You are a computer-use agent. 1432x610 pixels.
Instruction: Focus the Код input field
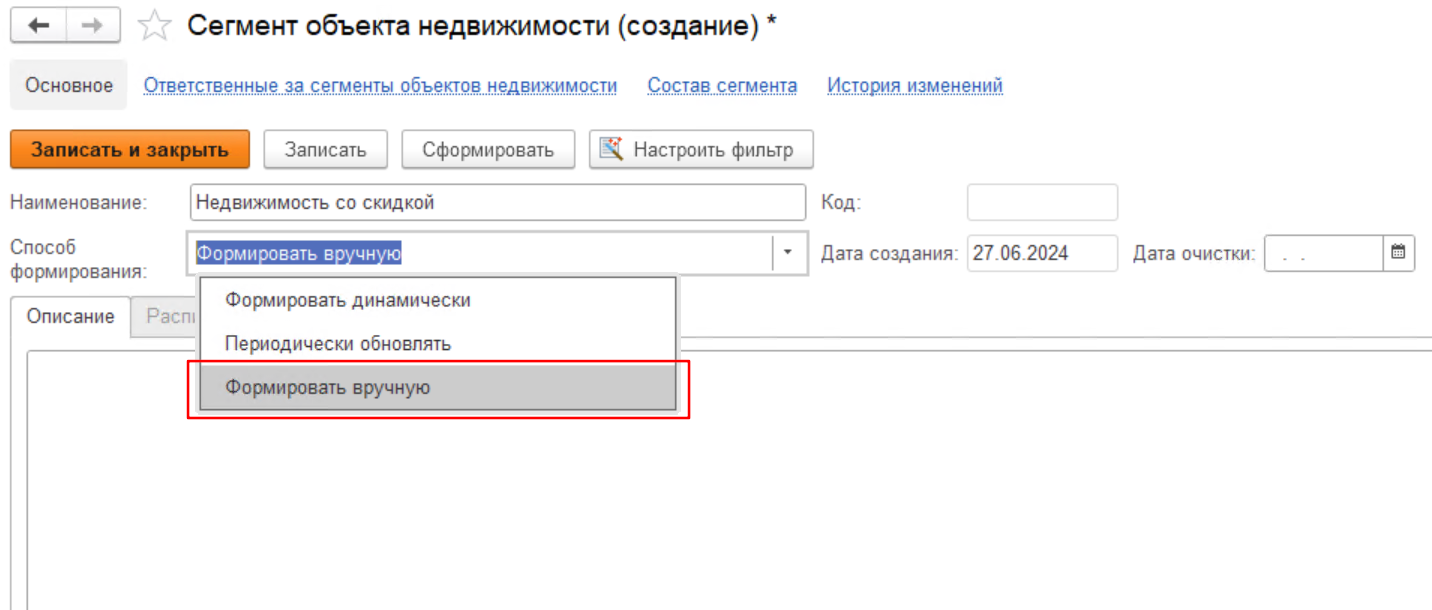click(1041, 202)
